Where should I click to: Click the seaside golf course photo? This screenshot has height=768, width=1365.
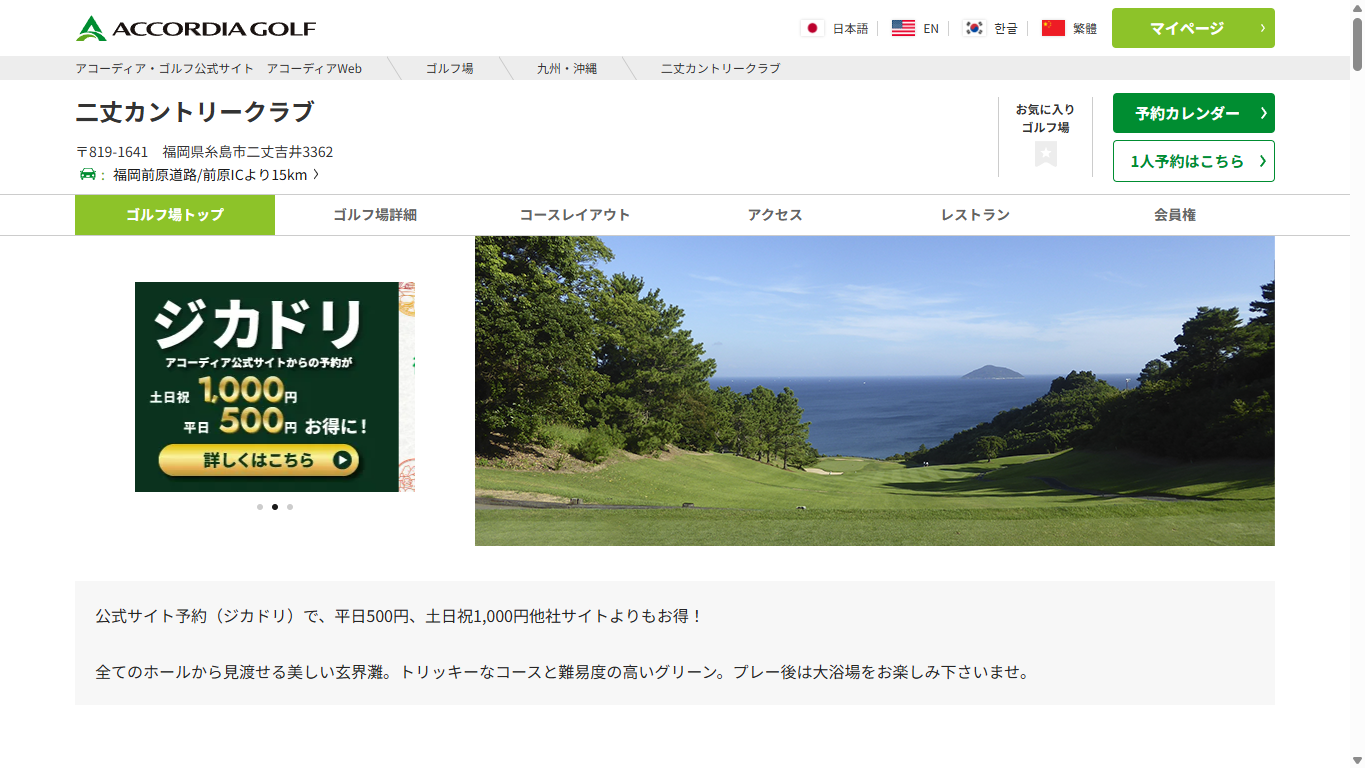click(x=875, y=391)
